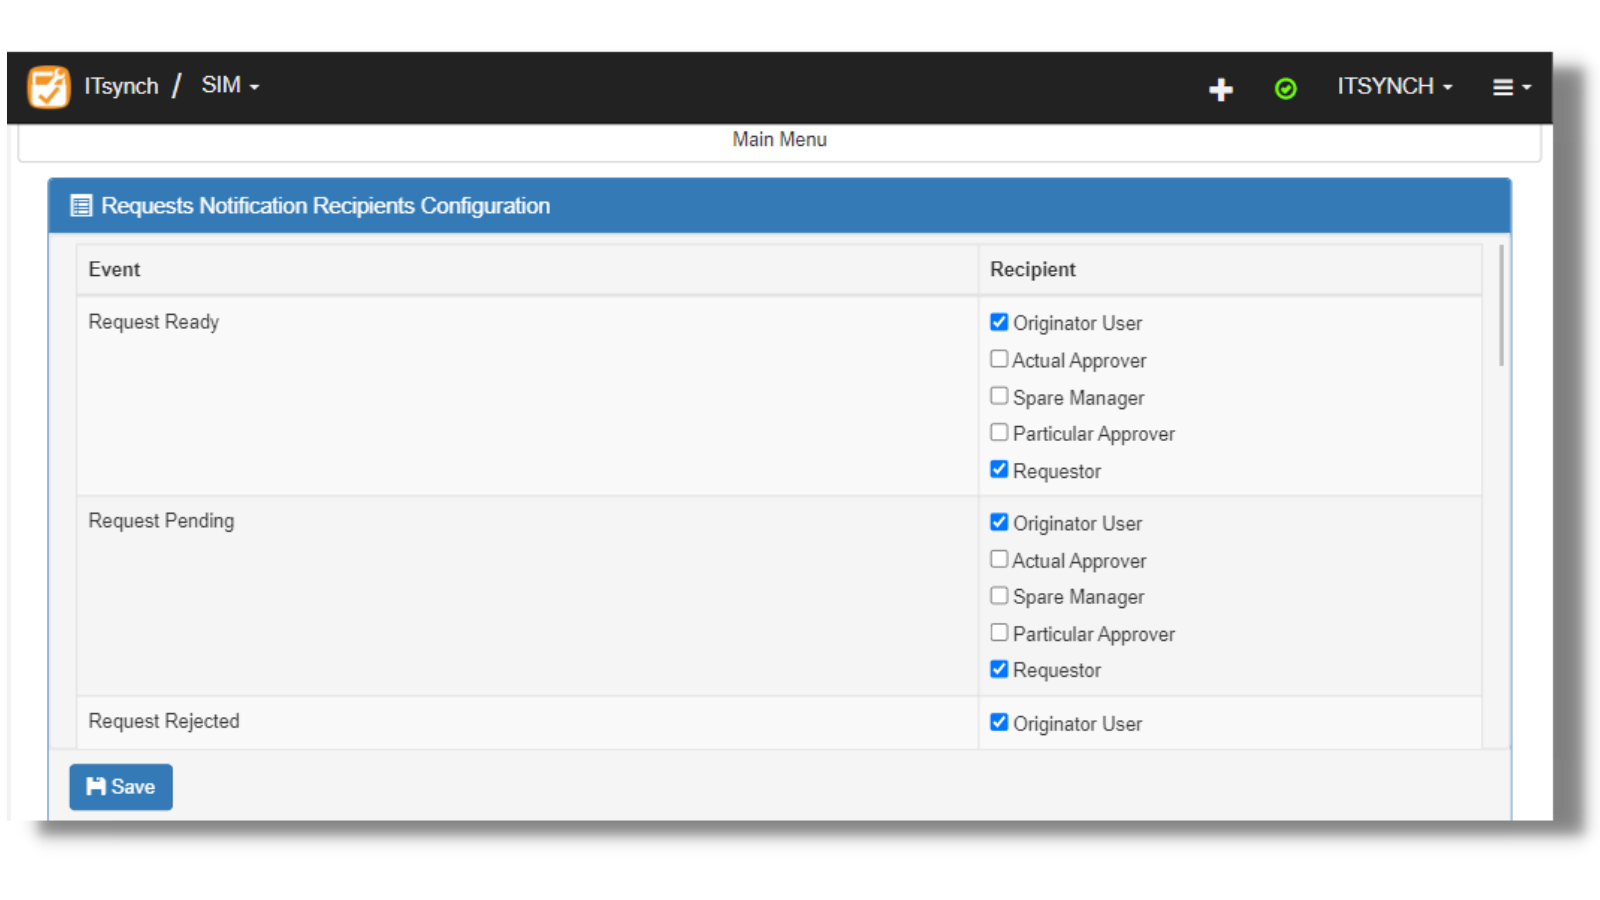Click the Requestor checkbox label under Request Ready
Image resolution: width=1600 pixels, height=900 pixels.
point(1057,470)
